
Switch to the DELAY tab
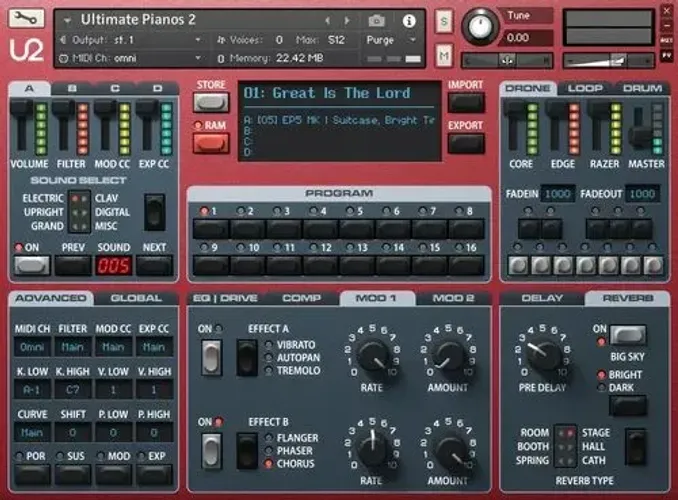tap(542, 298)
